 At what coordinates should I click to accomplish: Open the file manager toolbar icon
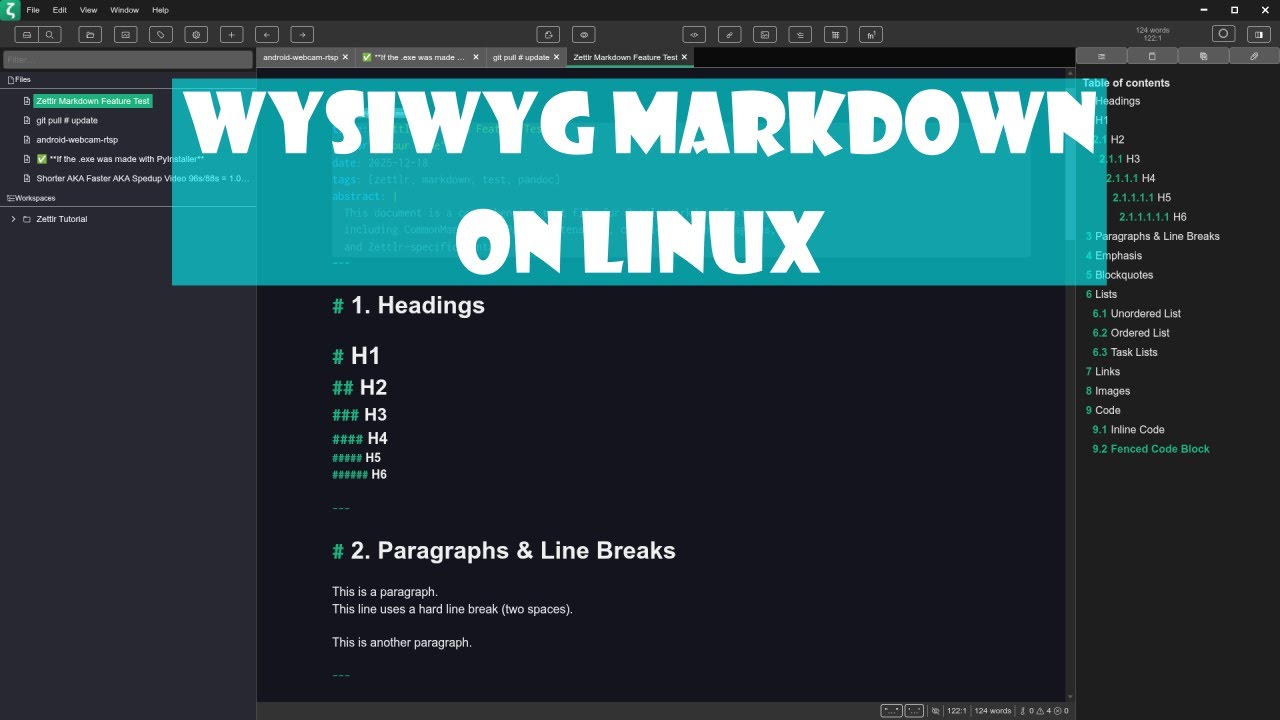coord(27,34)
